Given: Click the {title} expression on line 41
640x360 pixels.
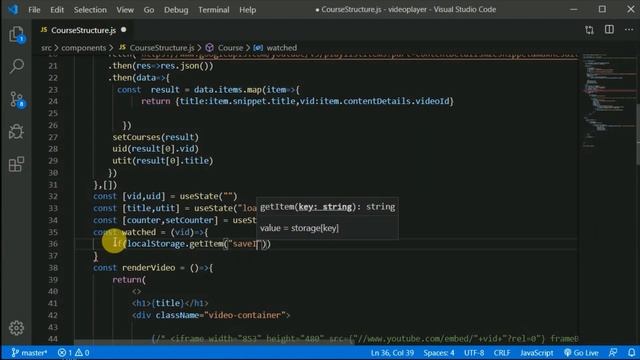Looking at the screenshot, I should (168, 303).
